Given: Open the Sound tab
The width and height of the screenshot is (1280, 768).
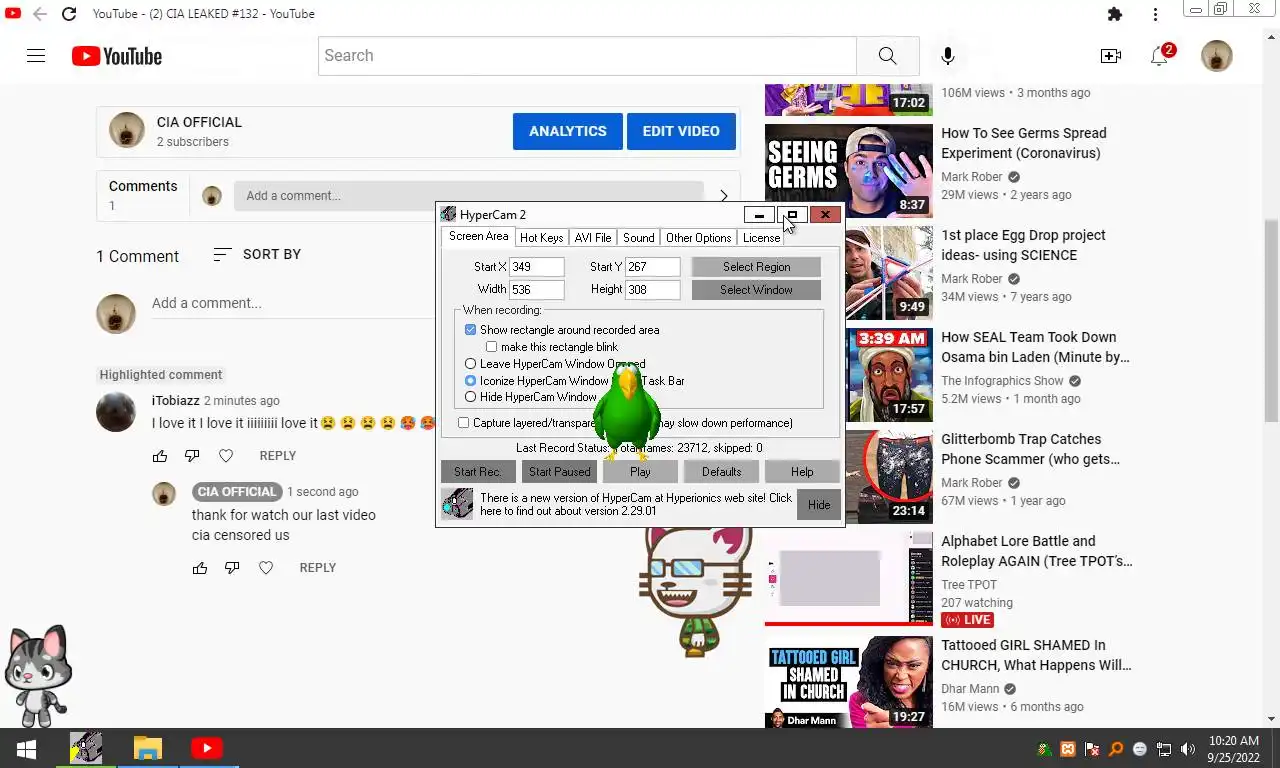Looking at the screenshot, I should (x=638, y=238).
